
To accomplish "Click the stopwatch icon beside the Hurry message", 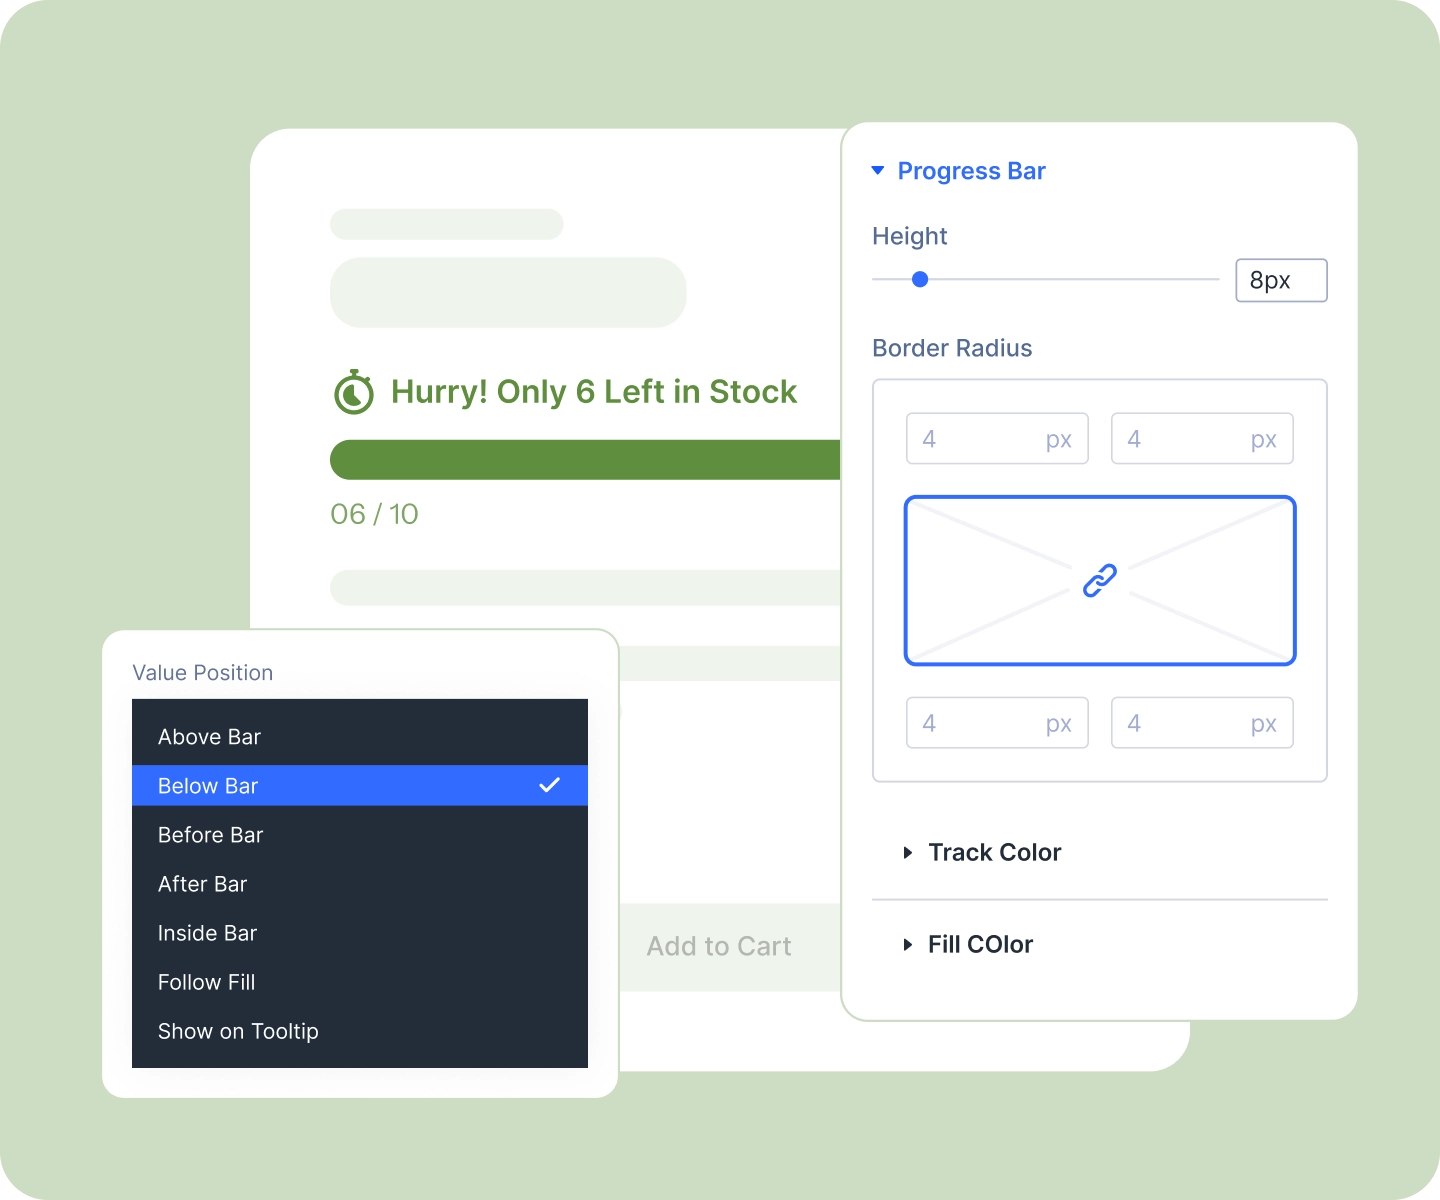I will pos(354,392).
